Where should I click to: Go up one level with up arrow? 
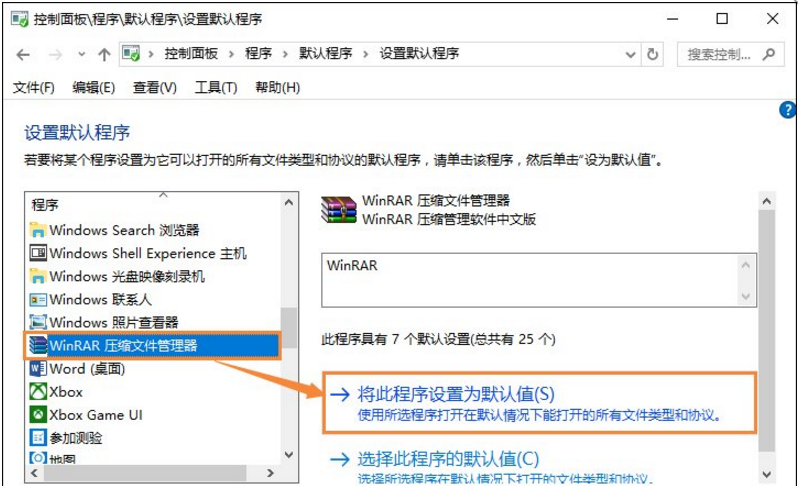(x=104, y=54)
